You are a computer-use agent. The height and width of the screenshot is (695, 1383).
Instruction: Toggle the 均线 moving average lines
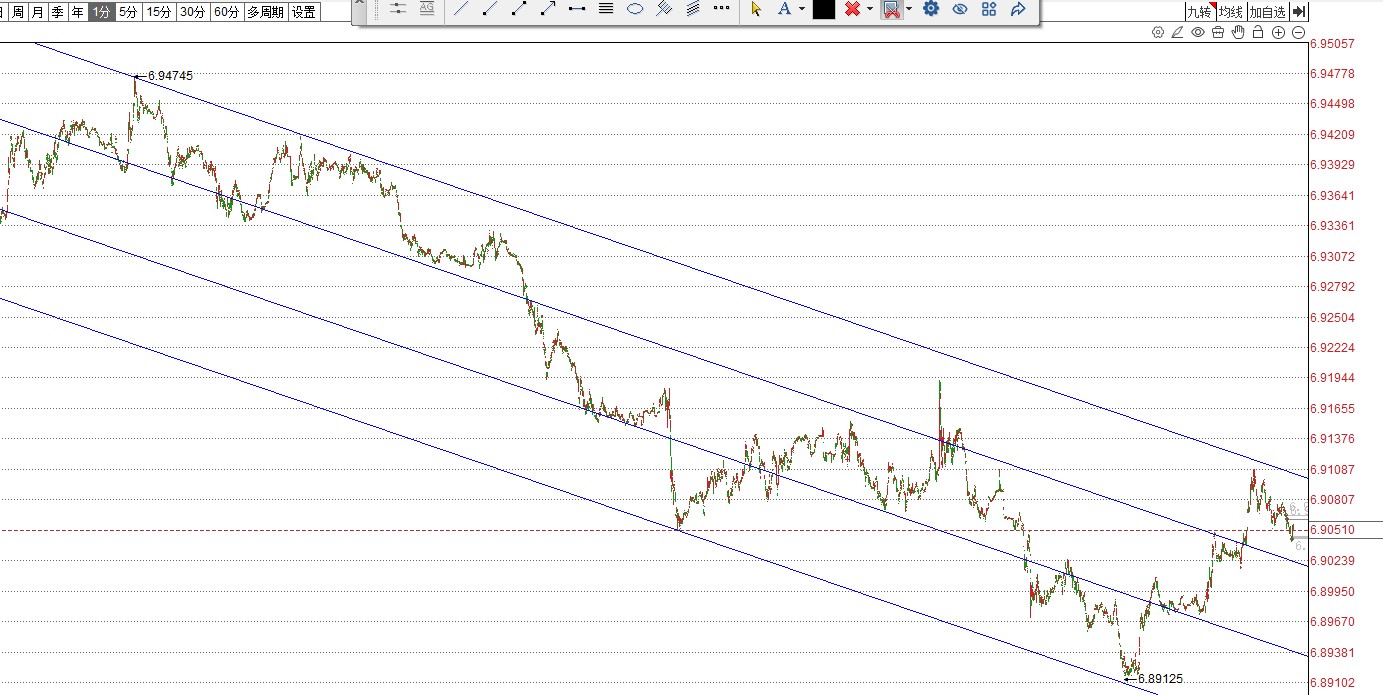click(1231, 12)
